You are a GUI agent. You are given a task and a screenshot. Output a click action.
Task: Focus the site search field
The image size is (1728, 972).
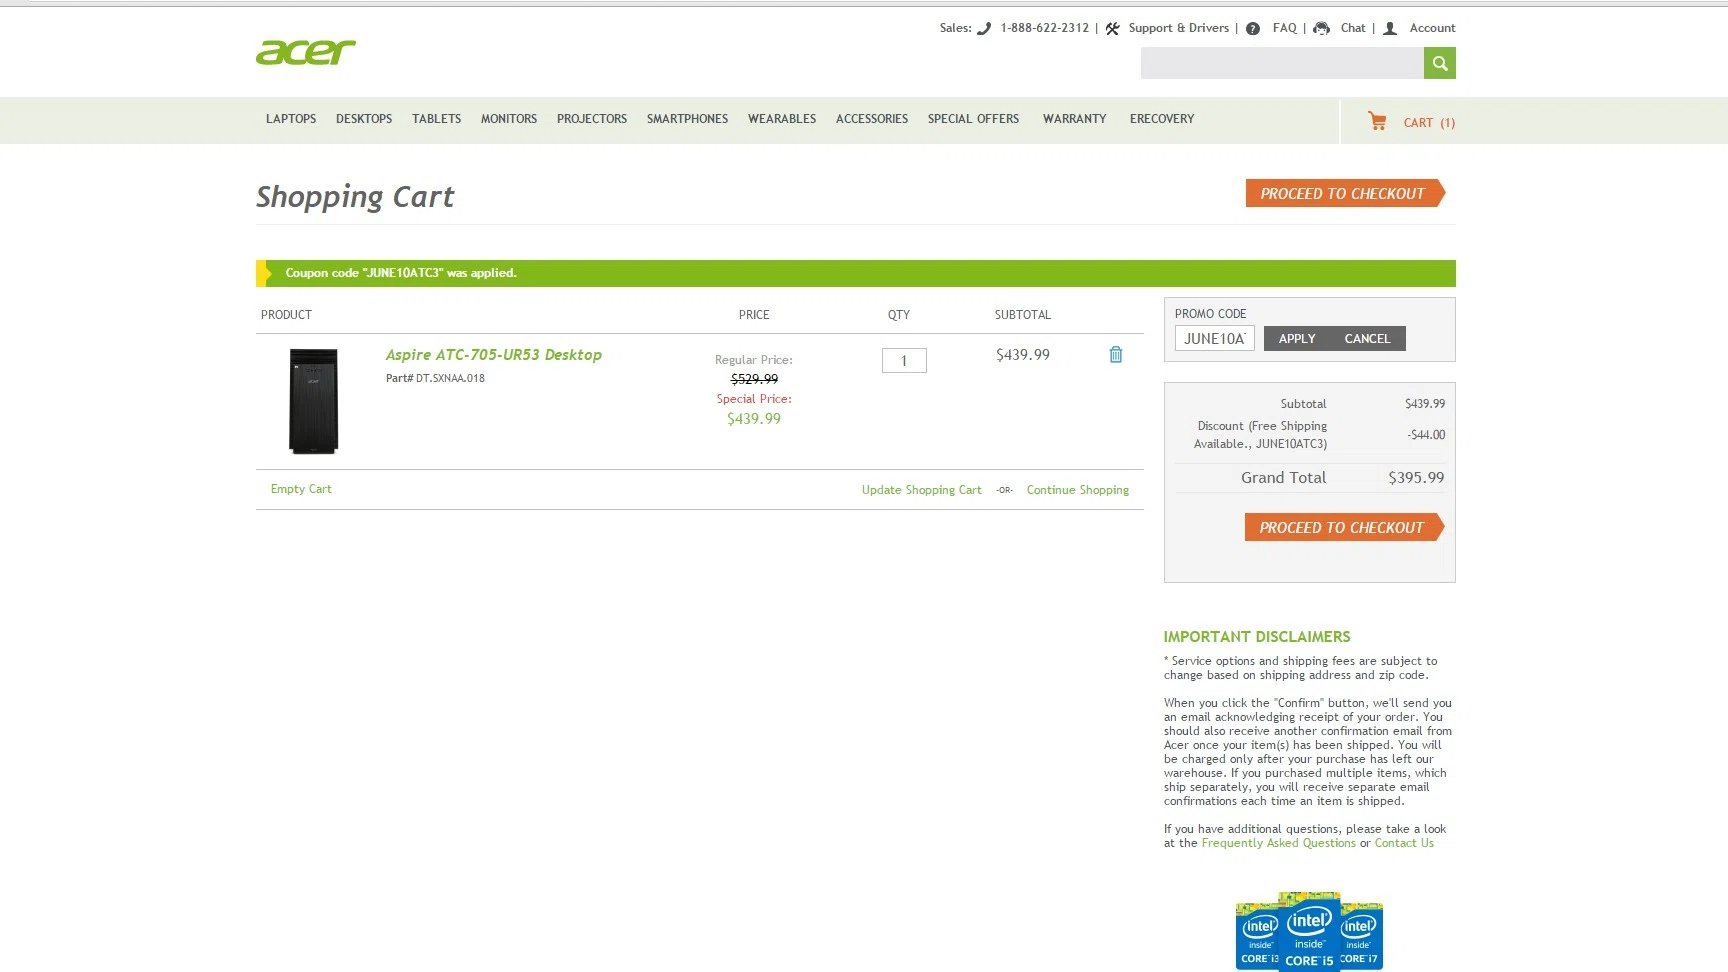click(x=1282, y=63)
